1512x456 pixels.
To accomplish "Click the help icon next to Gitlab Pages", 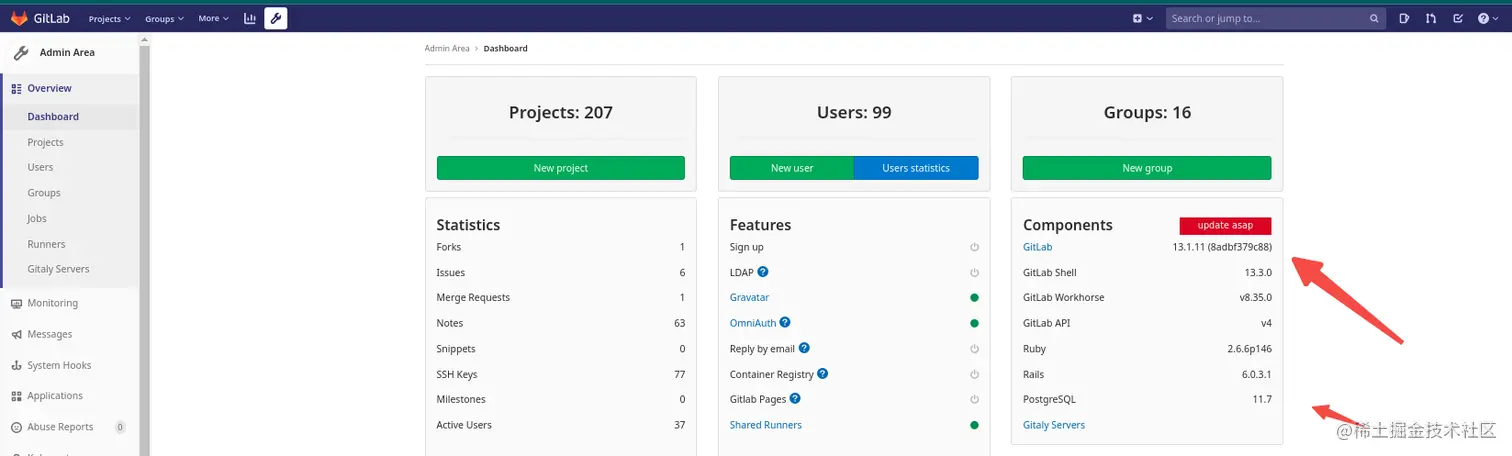I will 795,398.
